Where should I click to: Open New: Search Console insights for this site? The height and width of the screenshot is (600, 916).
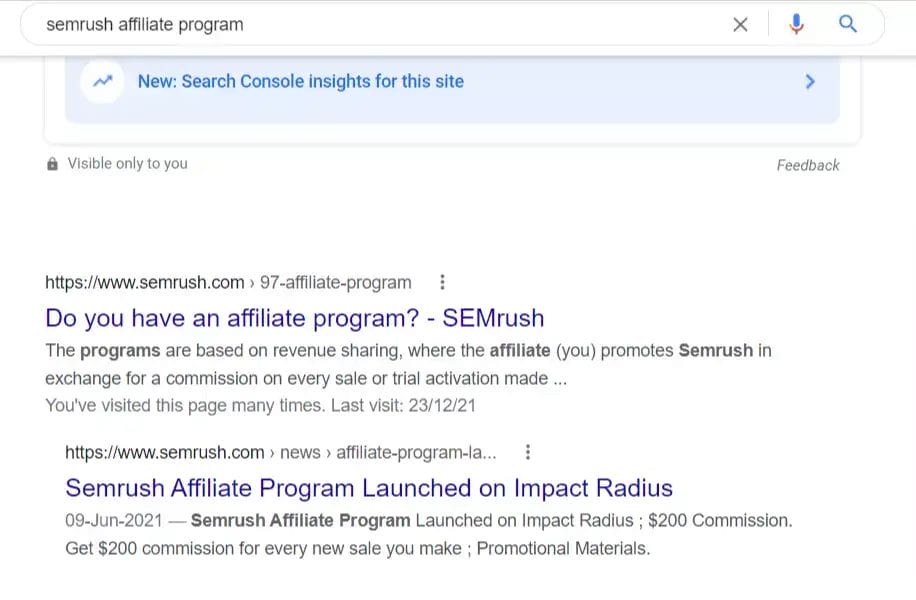301,82
